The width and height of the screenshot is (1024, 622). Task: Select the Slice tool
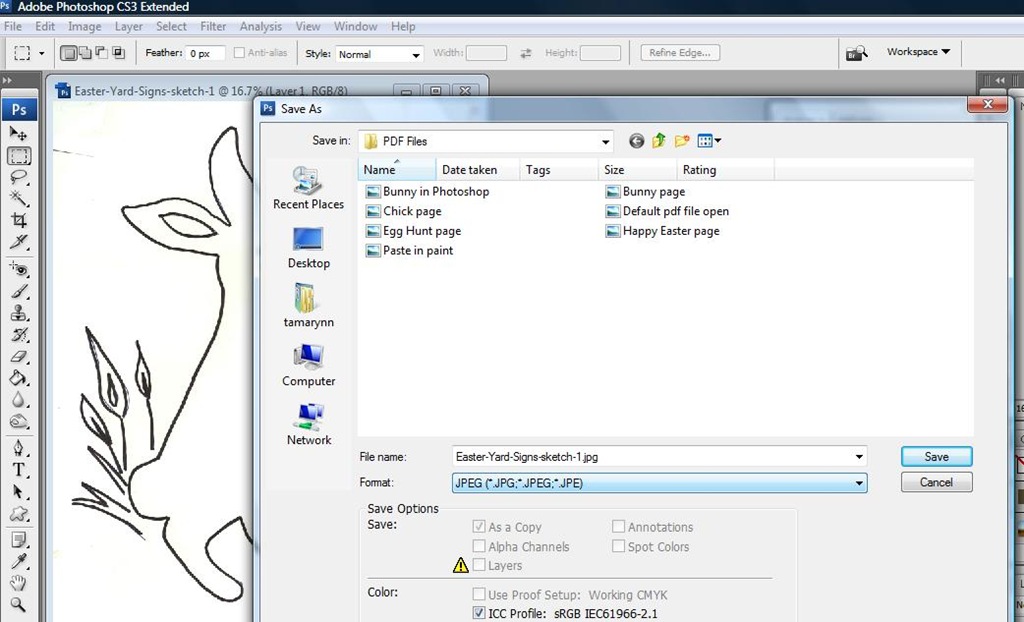(x=18, y=242)
